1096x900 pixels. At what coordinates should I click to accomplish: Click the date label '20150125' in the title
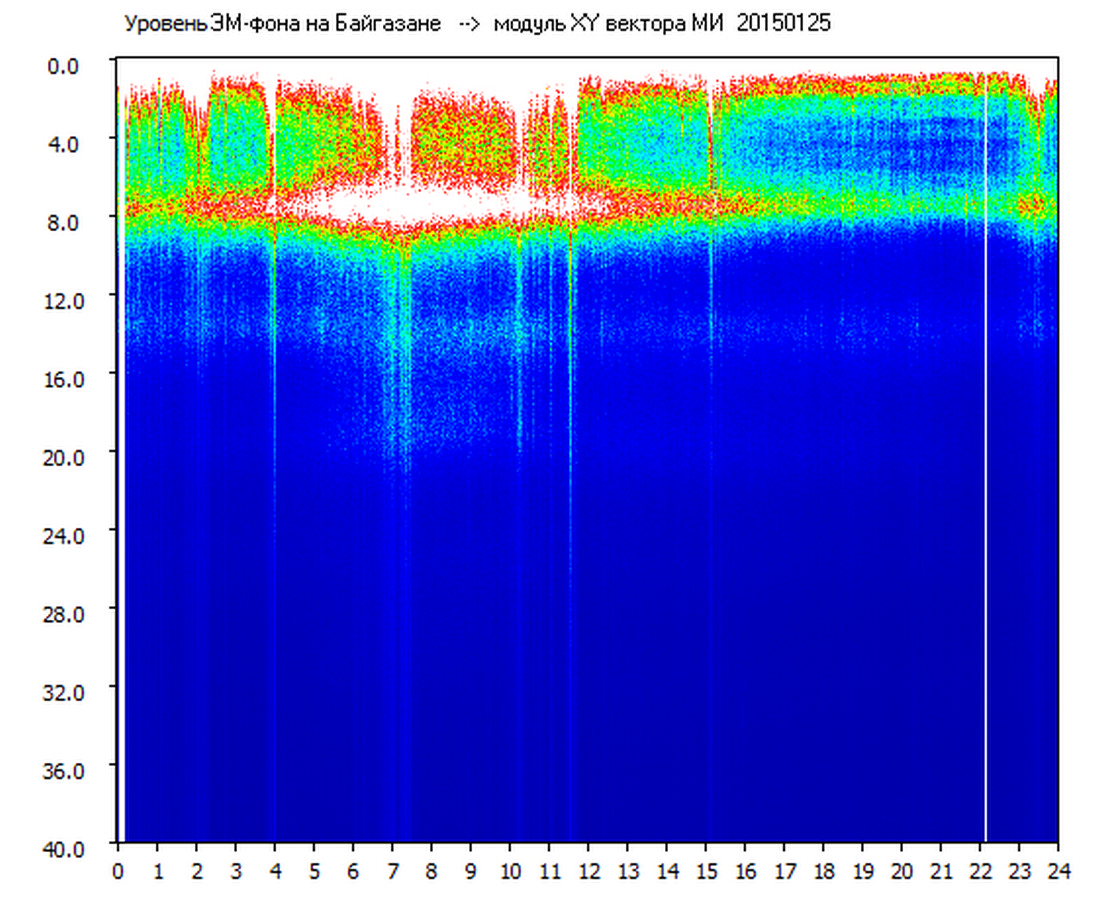[x=784, y=23]
